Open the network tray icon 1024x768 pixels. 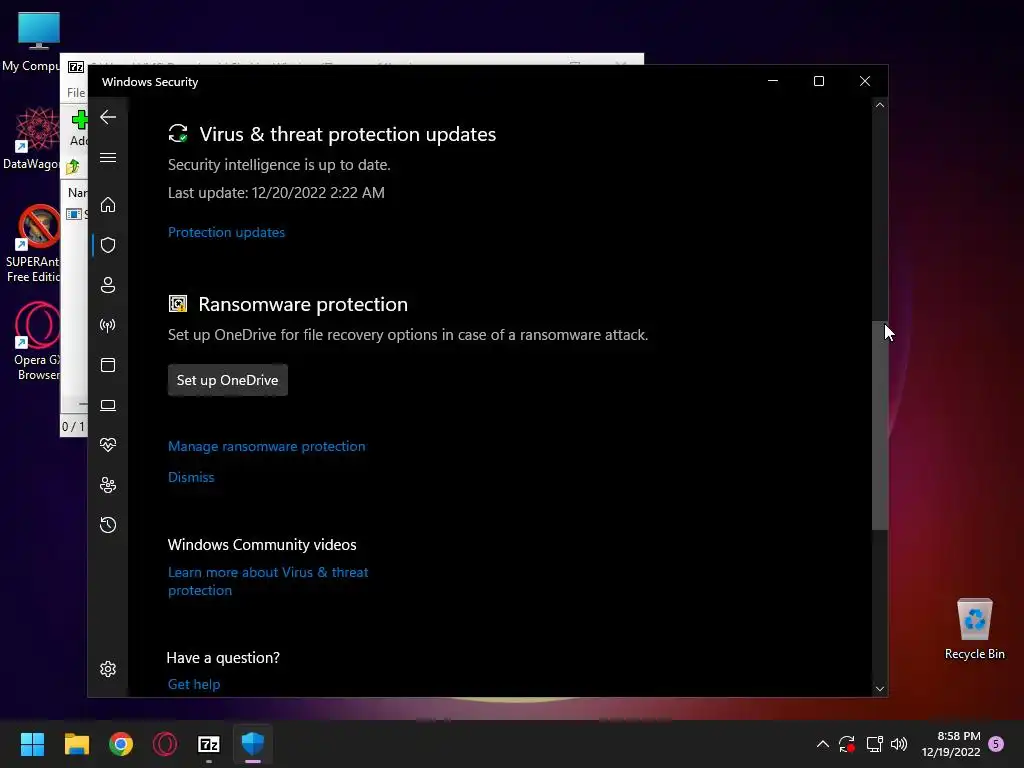874,744
